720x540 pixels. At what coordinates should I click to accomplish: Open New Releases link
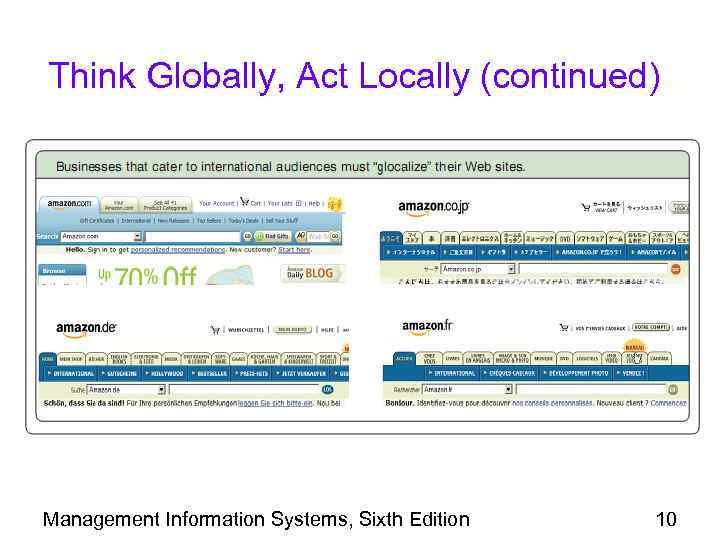tap(174, 220)
